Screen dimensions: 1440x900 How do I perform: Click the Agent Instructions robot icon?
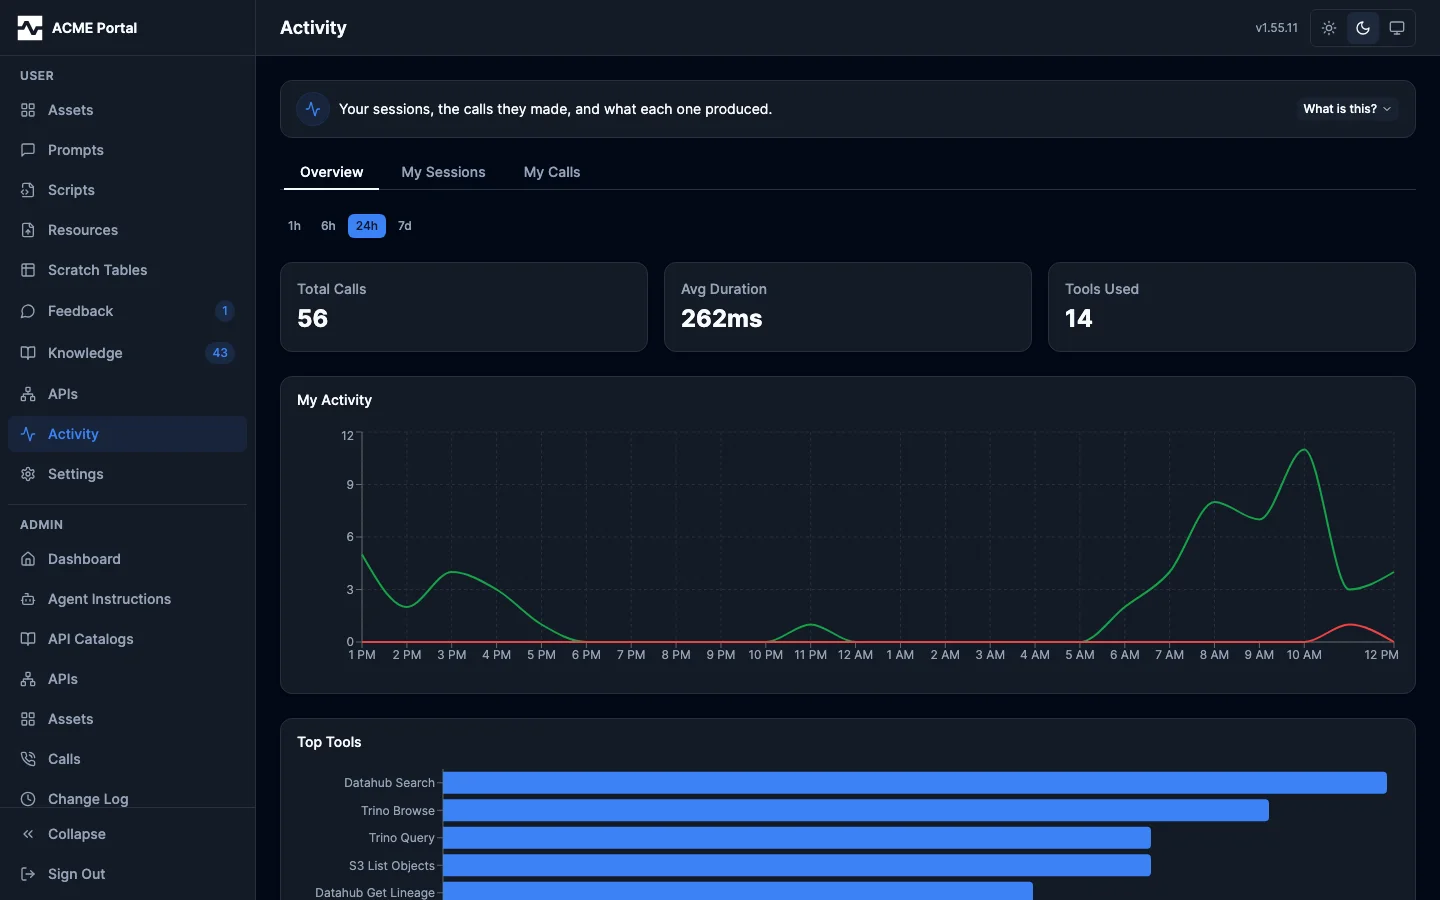coord(28,599)
